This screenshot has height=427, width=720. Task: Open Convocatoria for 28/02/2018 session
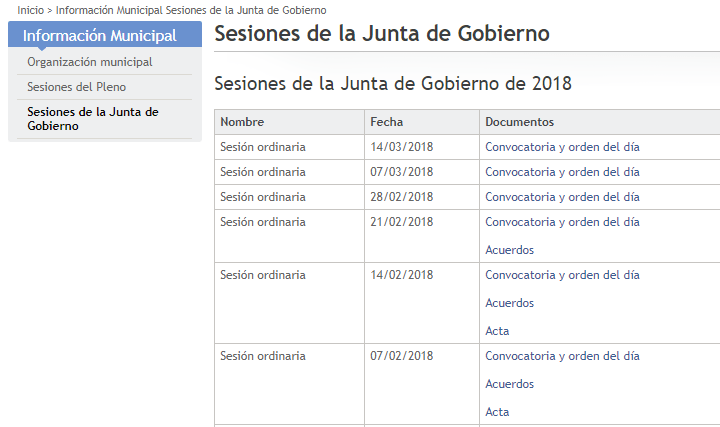[x=562, y=197]
